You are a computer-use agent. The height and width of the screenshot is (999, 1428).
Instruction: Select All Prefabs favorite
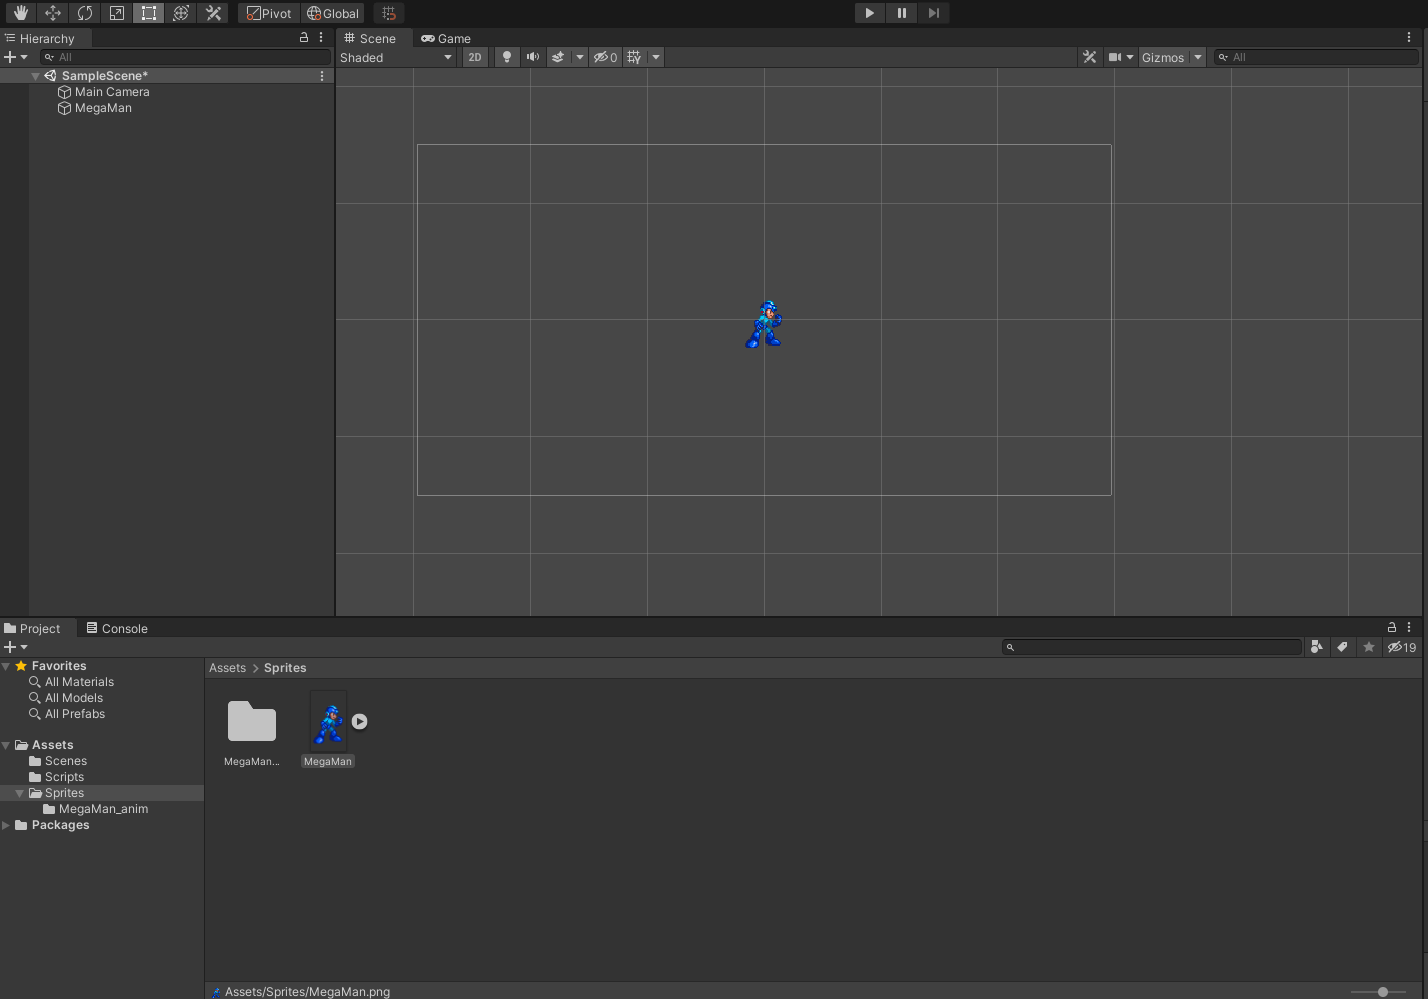tap(67, 714)
